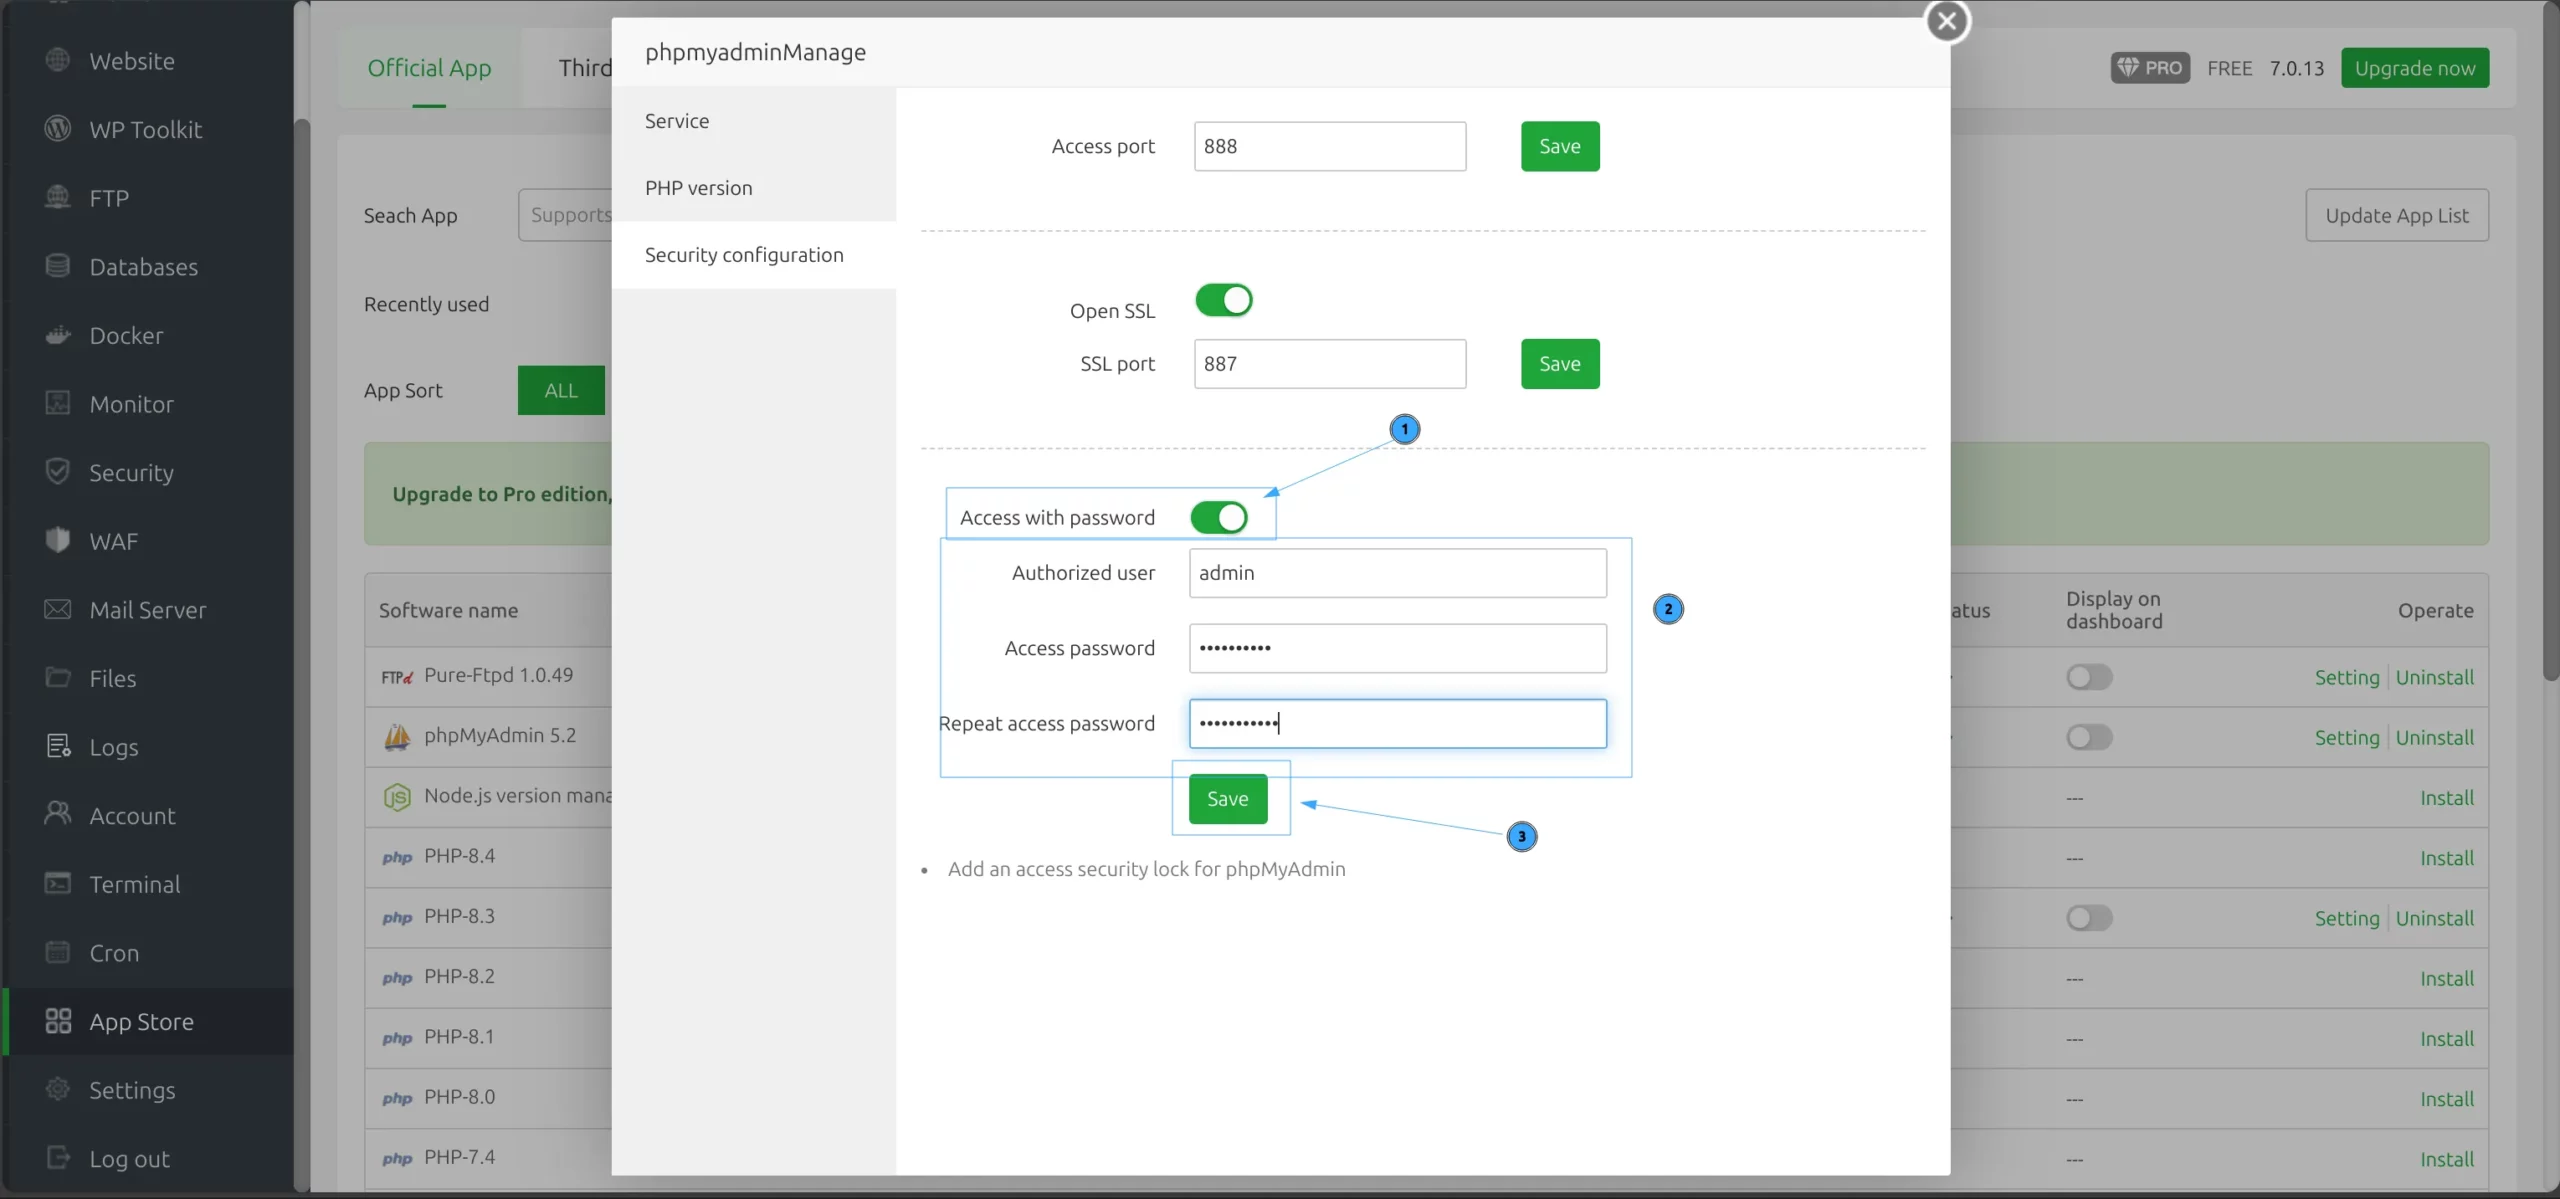This screenshot has width=2560, height=1199.
Task: Open the Files folder icon
Action: [x=58, y=677]
